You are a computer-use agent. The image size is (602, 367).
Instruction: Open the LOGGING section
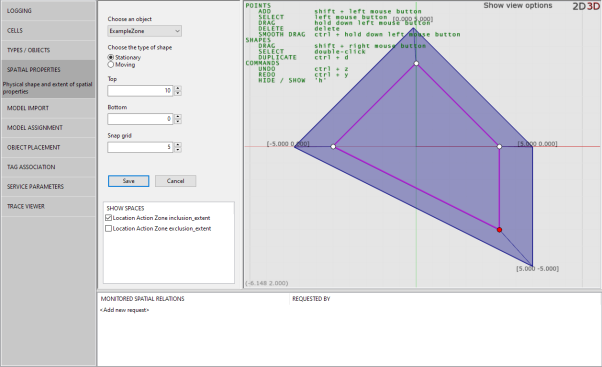(48, 11)
